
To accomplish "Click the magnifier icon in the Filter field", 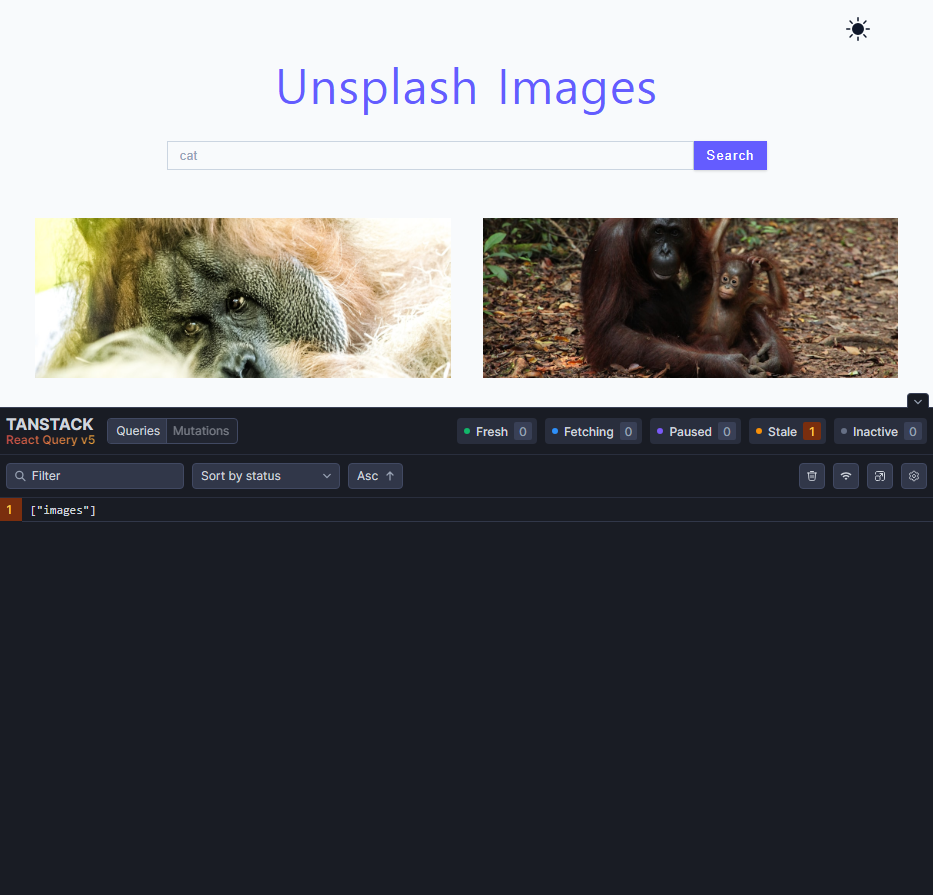I will (x=20, y=476).
